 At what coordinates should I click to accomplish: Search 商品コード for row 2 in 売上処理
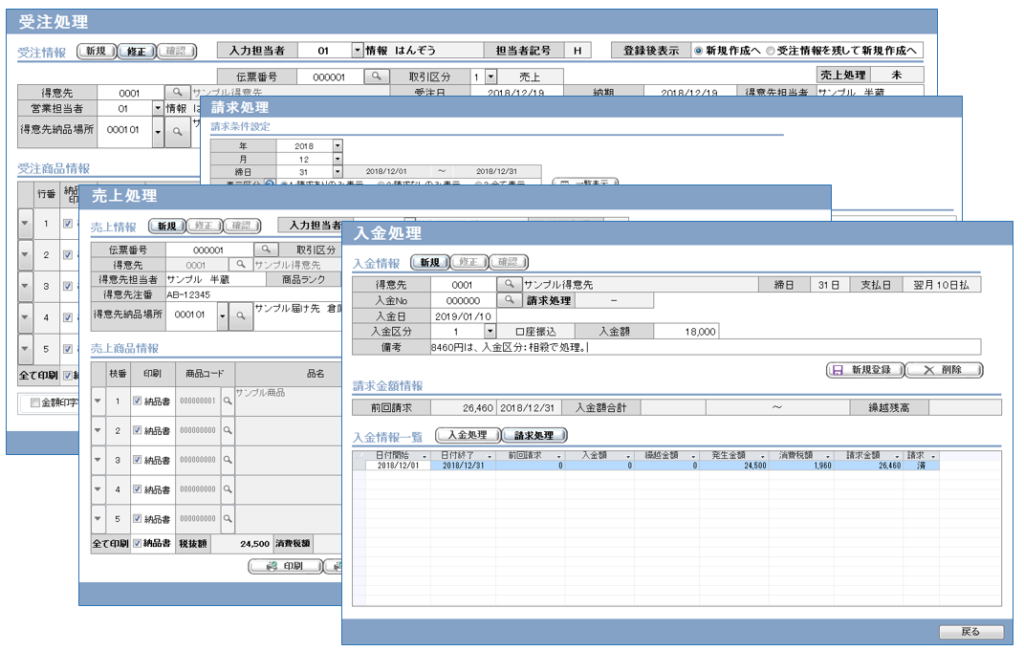(228, 430)
